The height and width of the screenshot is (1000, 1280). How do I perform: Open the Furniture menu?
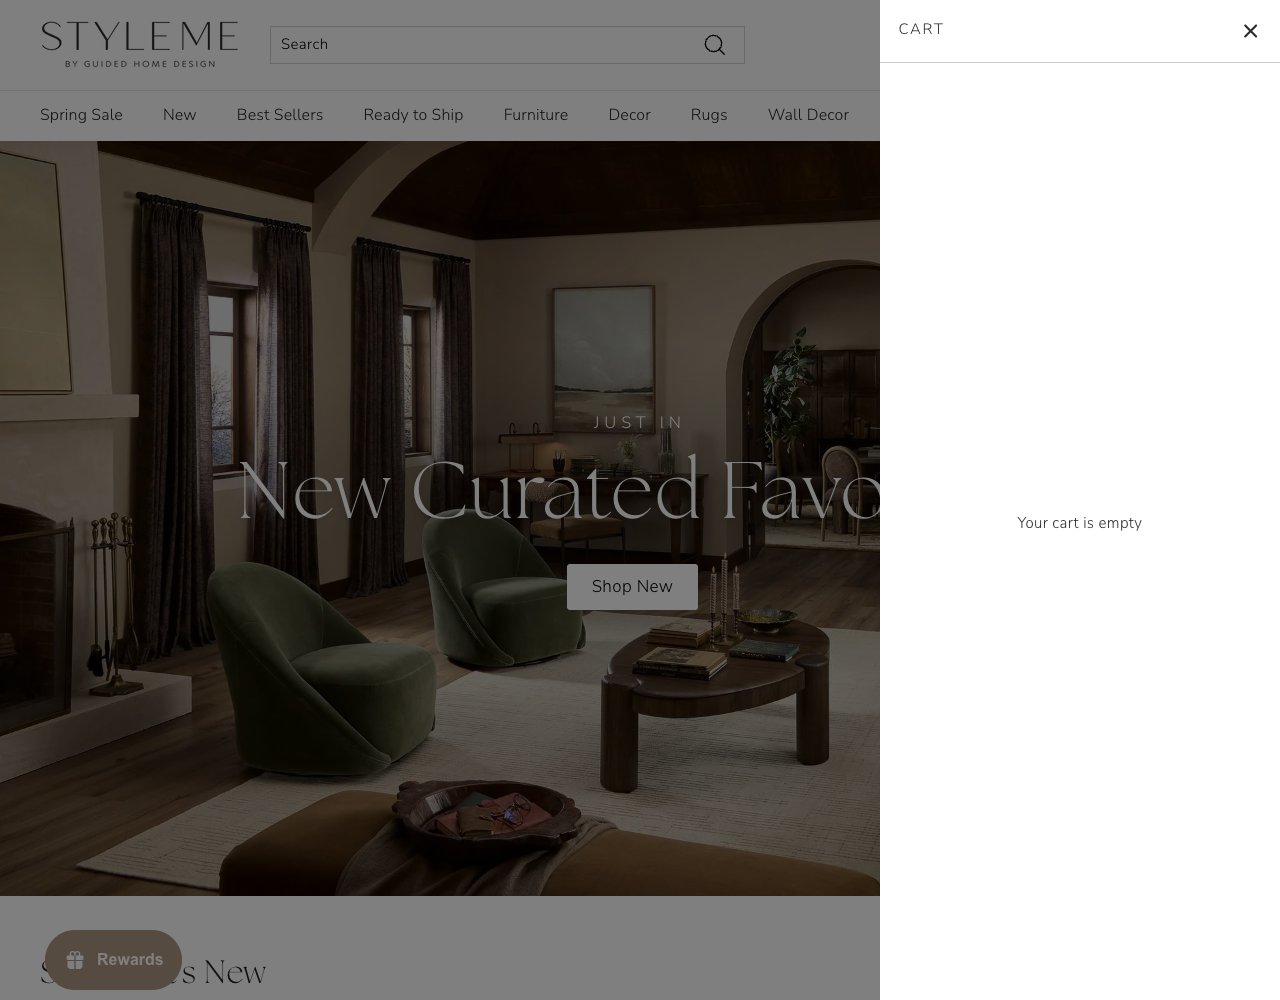point(535,115)
